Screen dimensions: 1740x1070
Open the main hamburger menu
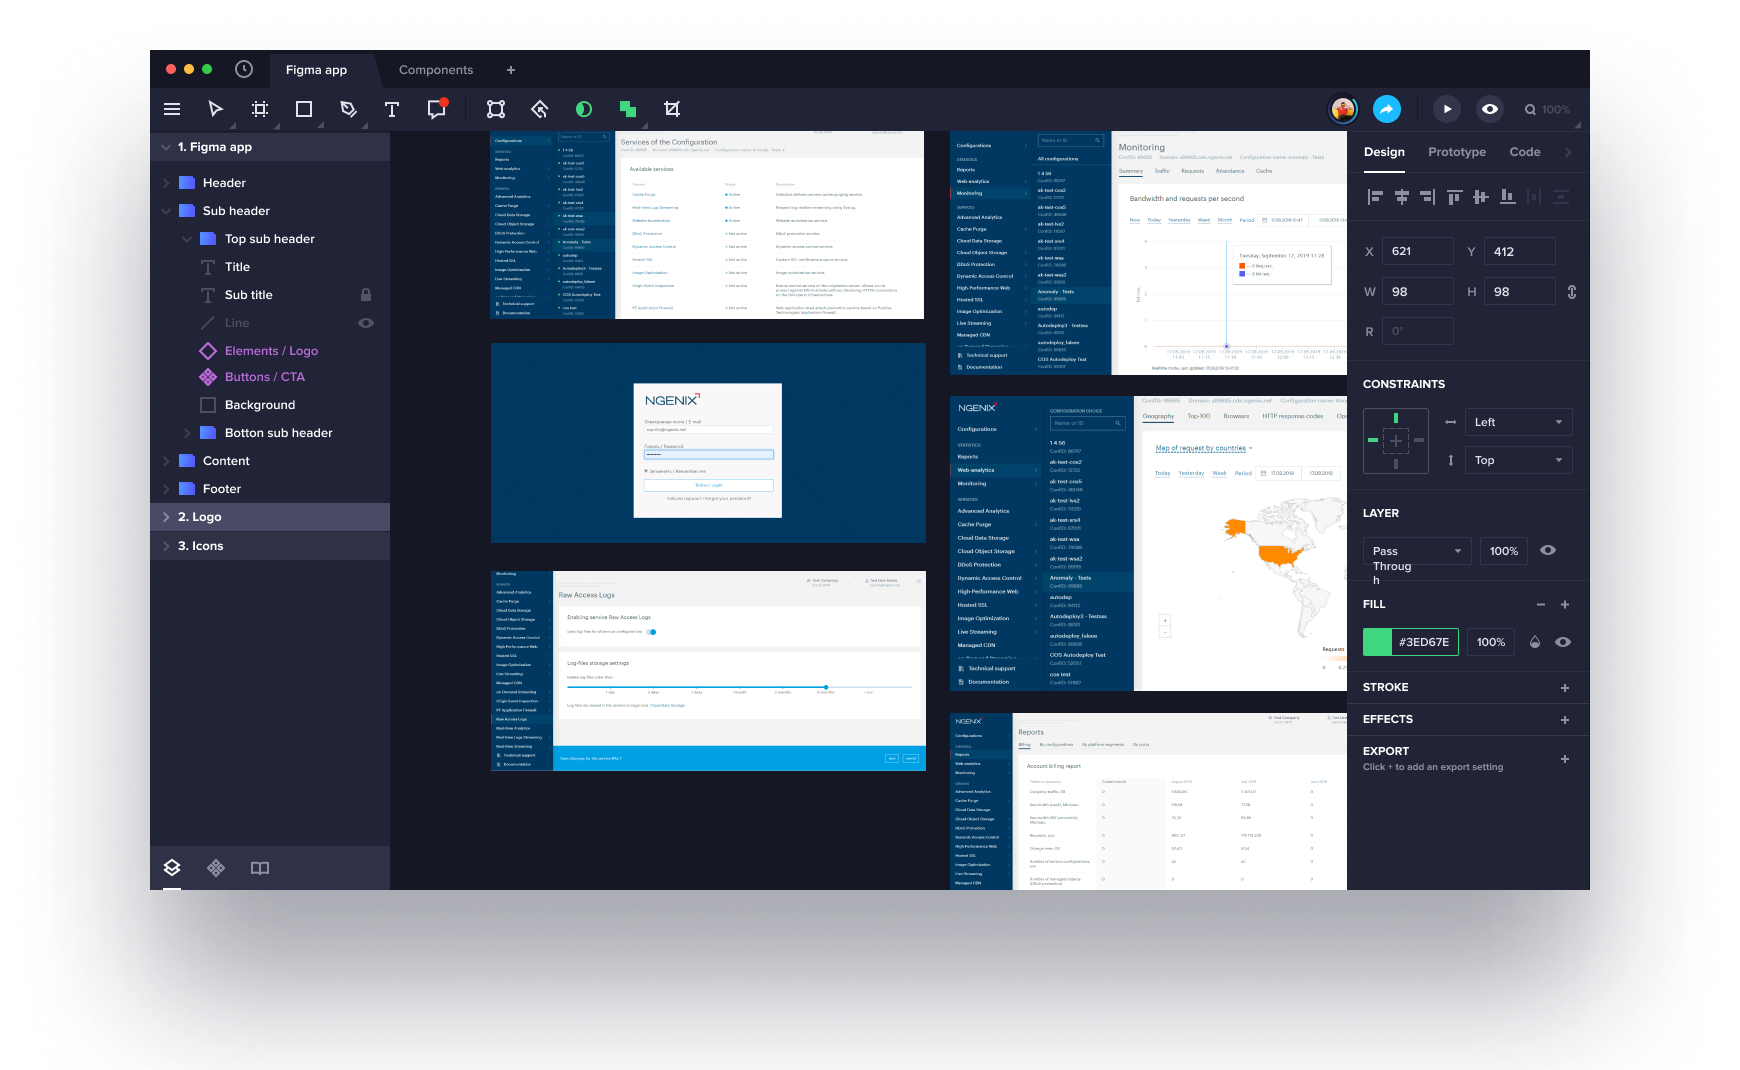(171, 109)
